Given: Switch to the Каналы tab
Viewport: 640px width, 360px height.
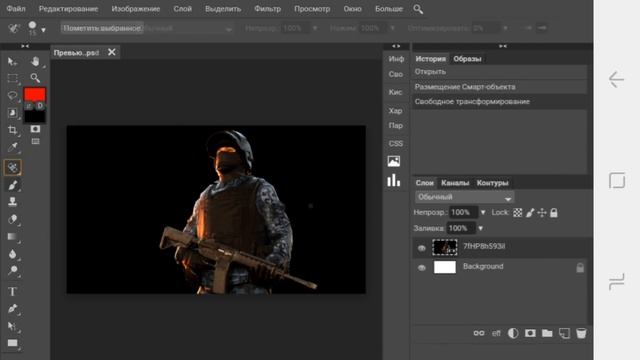Looking at the screenshot, I should point(455,183).
